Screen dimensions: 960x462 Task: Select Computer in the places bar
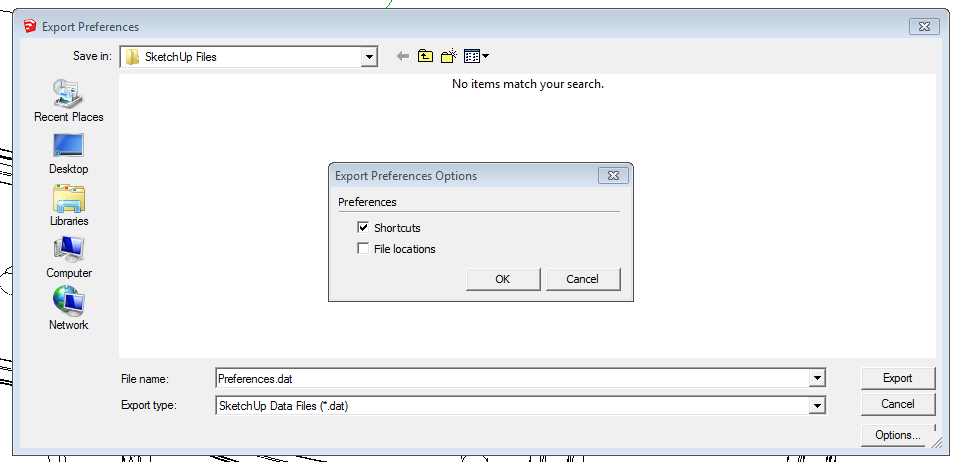[69, 258]
